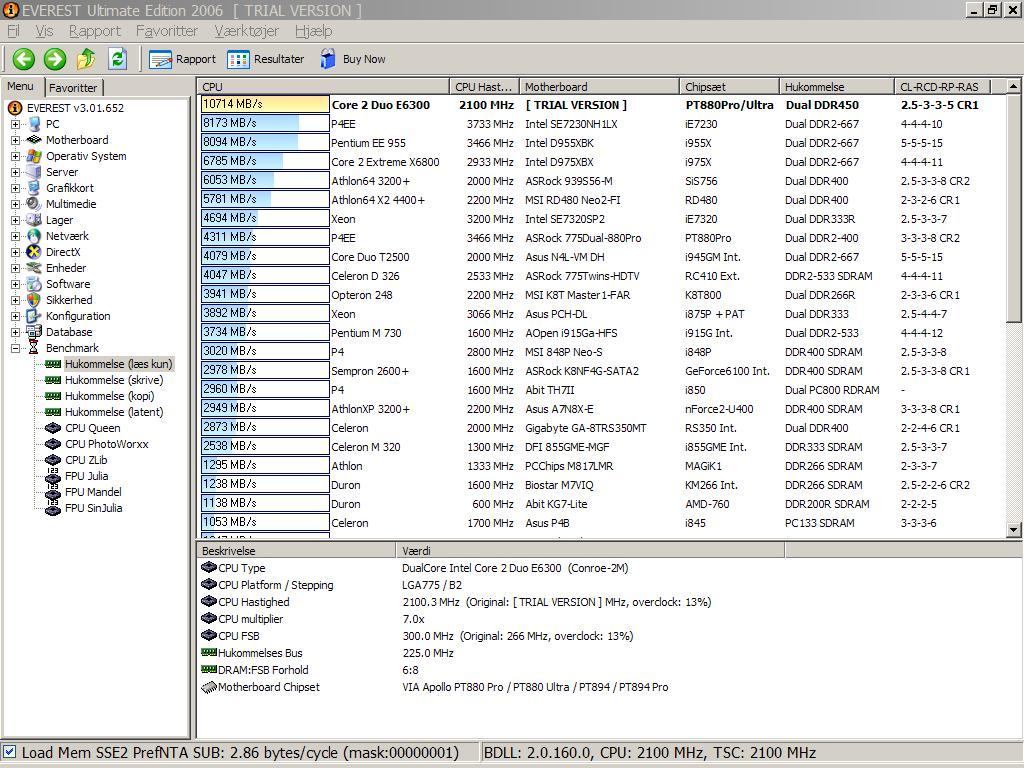Open the Favoritter menu in the menu bar
The image size is (1024, 768).
pyautogui.click(x=167, y=31)
